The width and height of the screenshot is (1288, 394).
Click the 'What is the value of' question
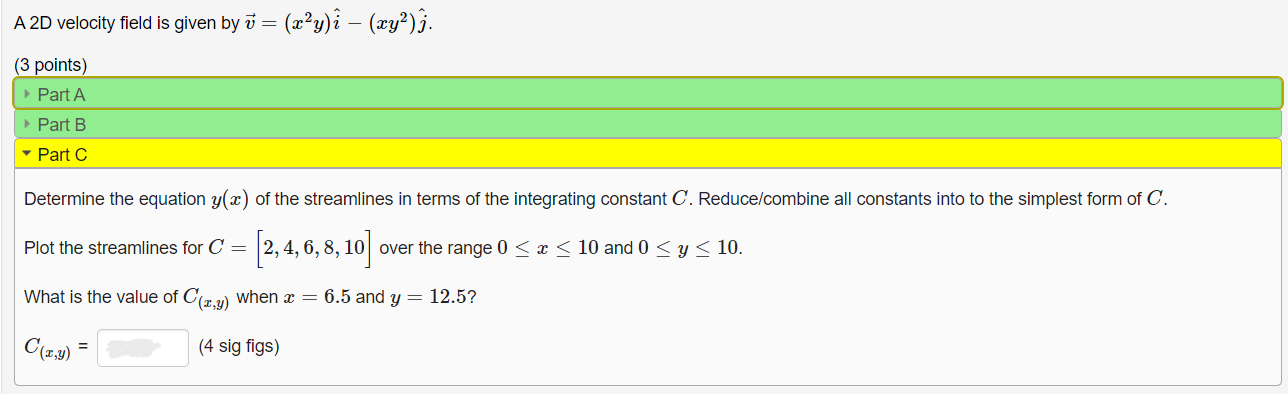pyautogui.click(x=101, y=298)
